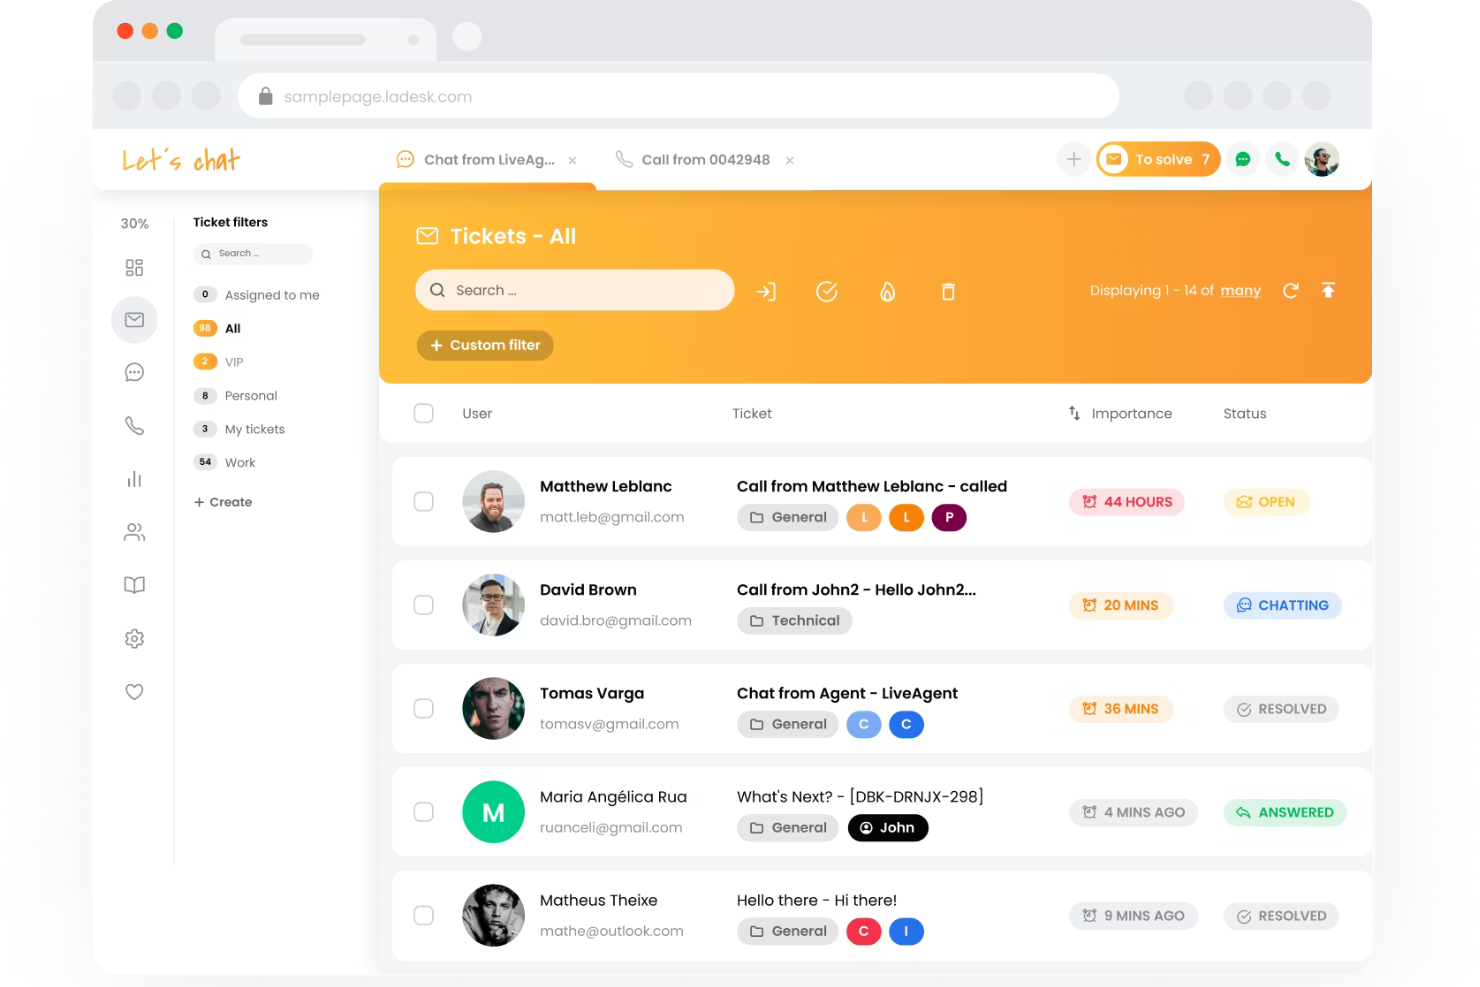Expand the Technical department tag
The width and height of the screenshot is (1480, 987).
pyautogui.click(x=794, y=620)
